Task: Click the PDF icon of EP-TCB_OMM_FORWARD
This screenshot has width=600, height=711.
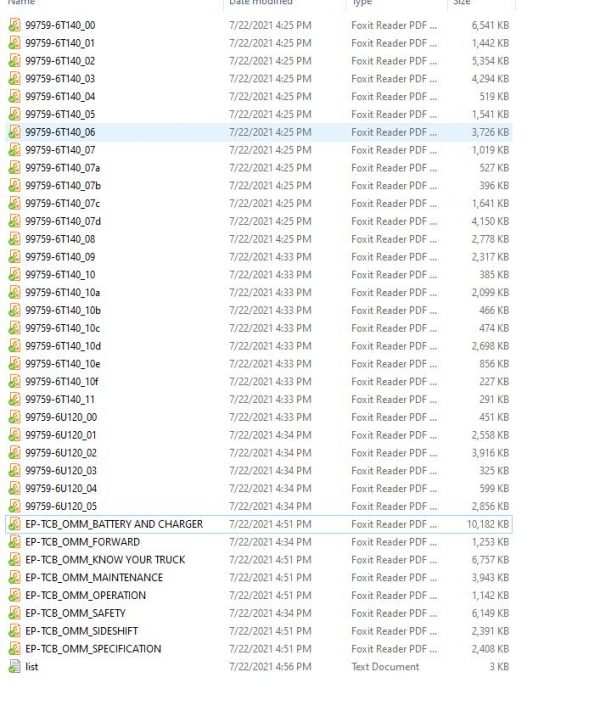Action: [x=15, y=542]
